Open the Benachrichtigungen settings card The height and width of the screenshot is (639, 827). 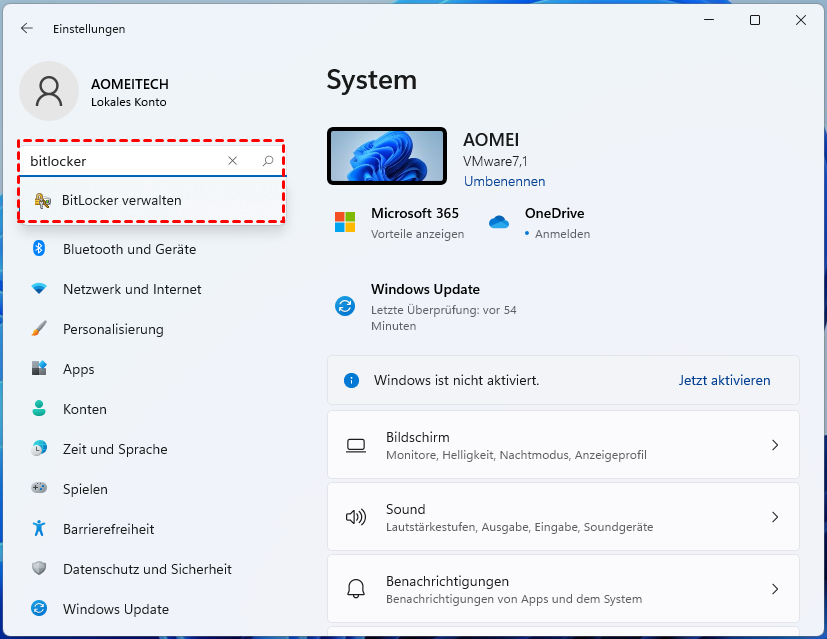coord(563,589)
